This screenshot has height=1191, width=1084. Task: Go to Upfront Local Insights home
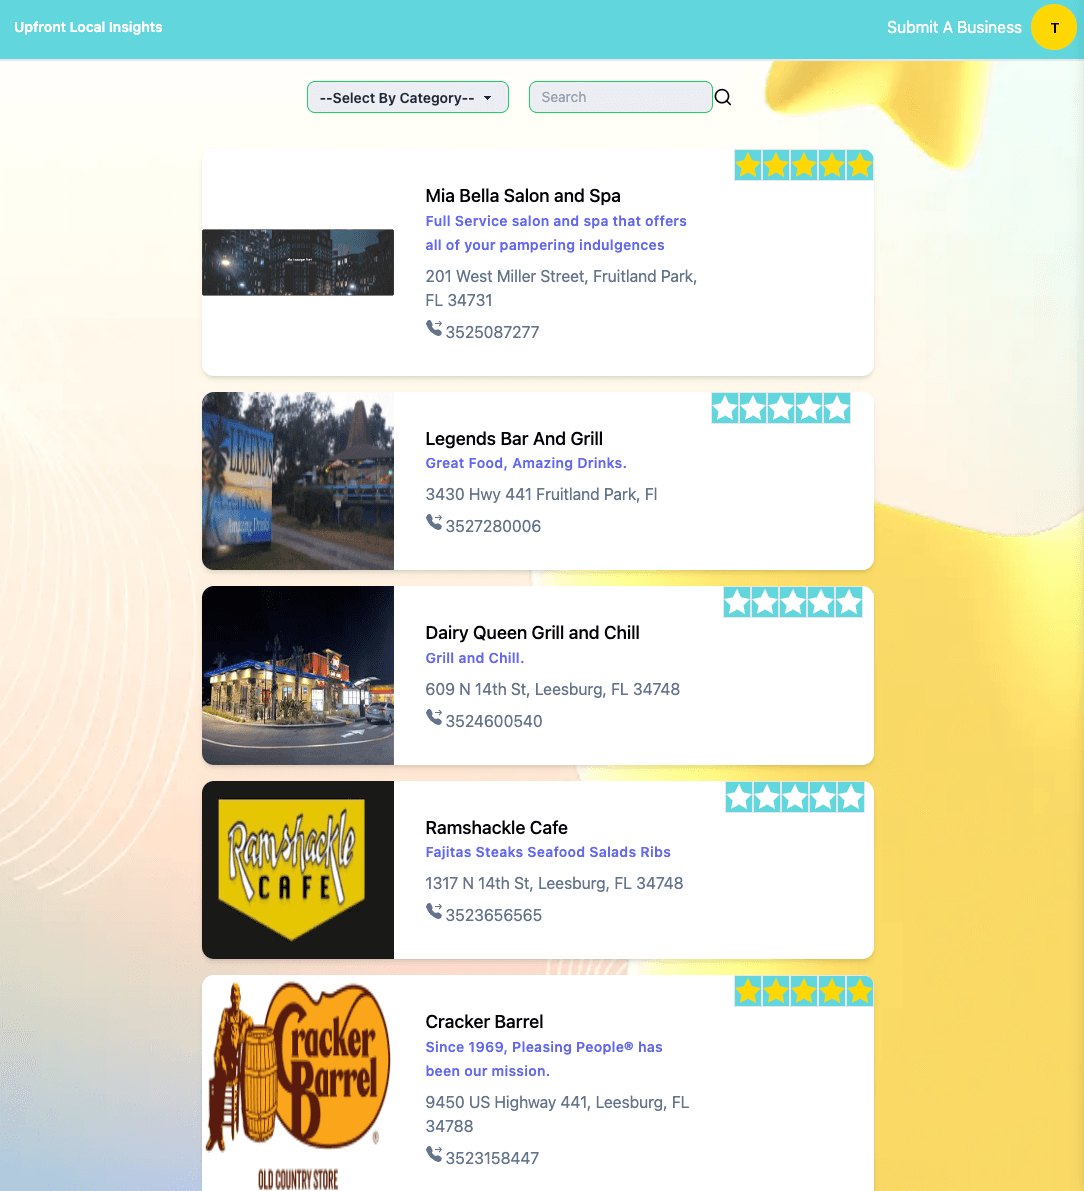[88, 27]
